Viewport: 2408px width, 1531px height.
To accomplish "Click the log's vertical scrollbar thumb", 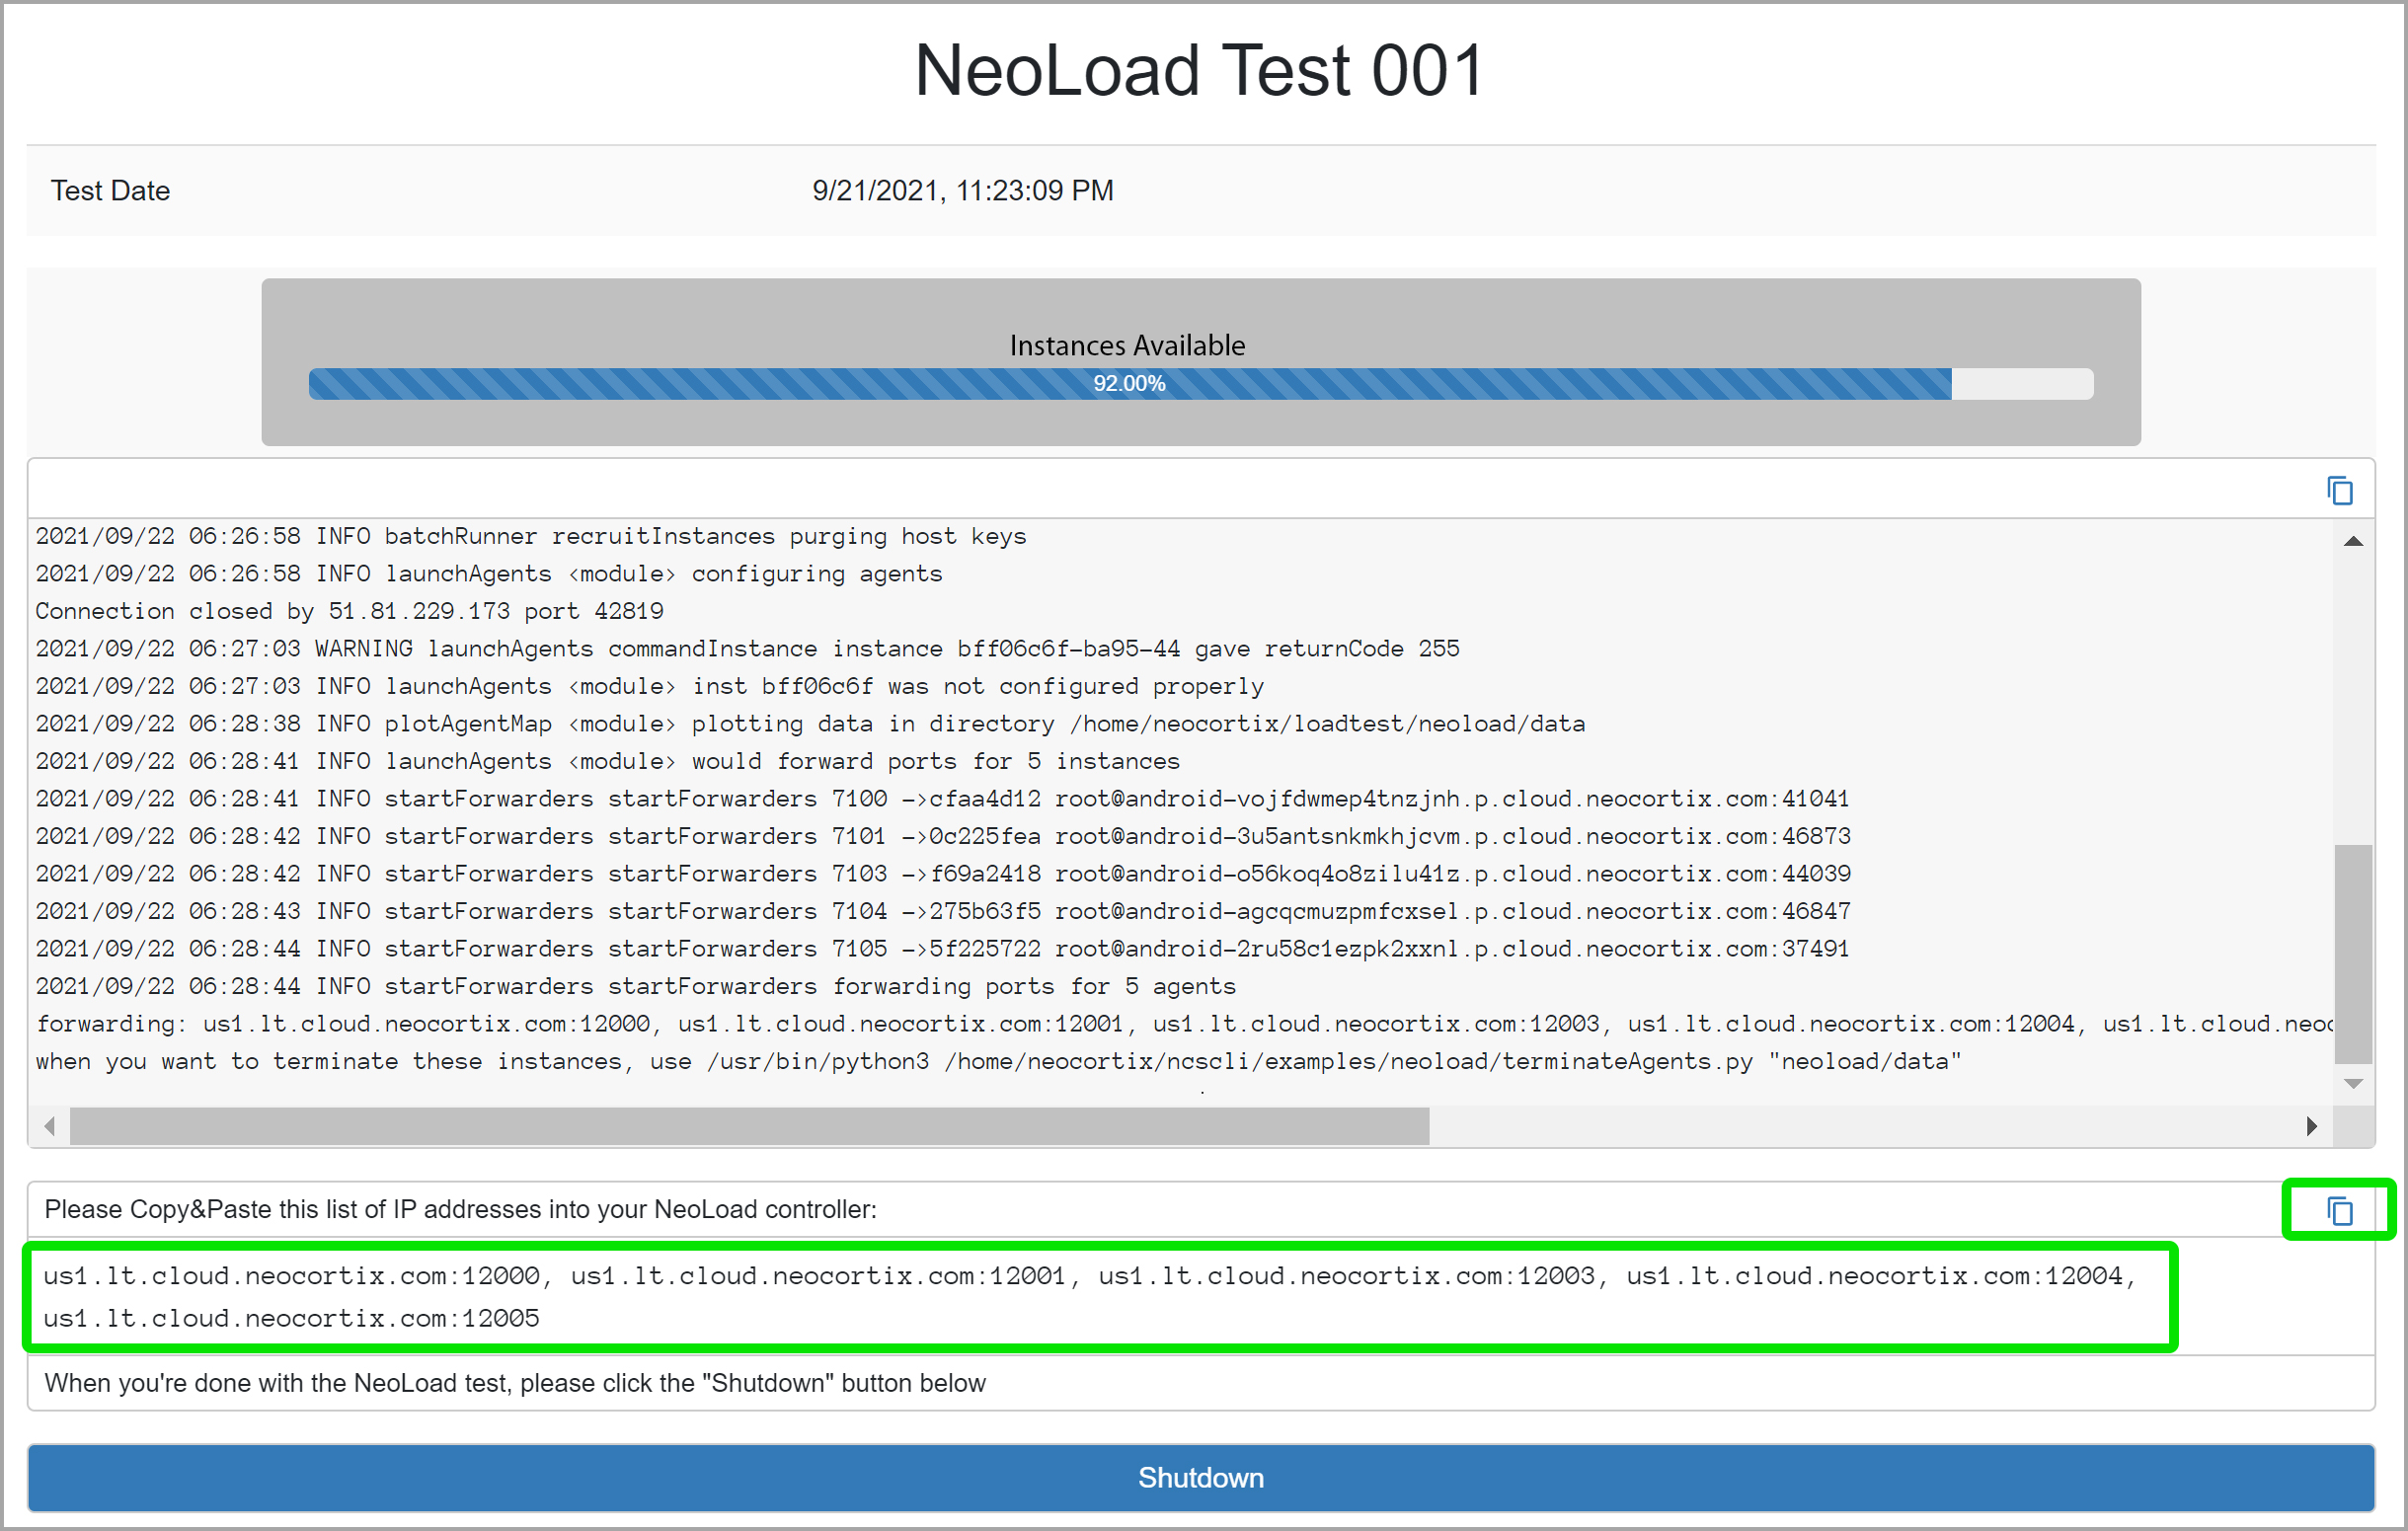I will click(2353, 954).
